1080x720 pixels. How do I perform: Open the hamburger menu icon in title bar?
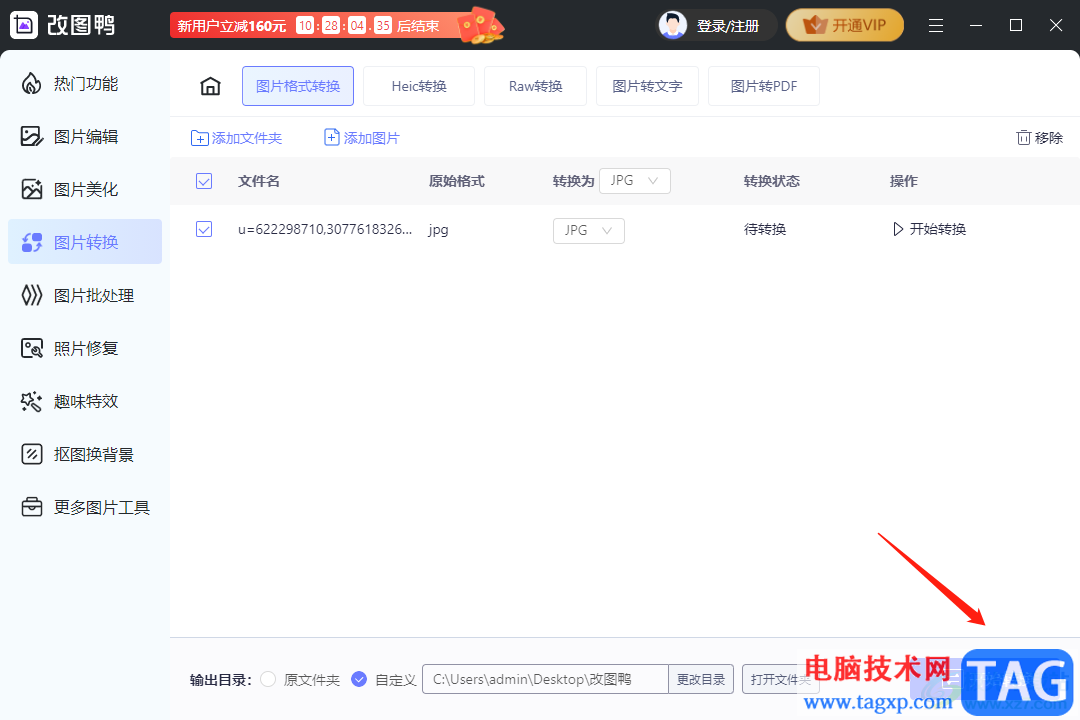coord(935,25)
